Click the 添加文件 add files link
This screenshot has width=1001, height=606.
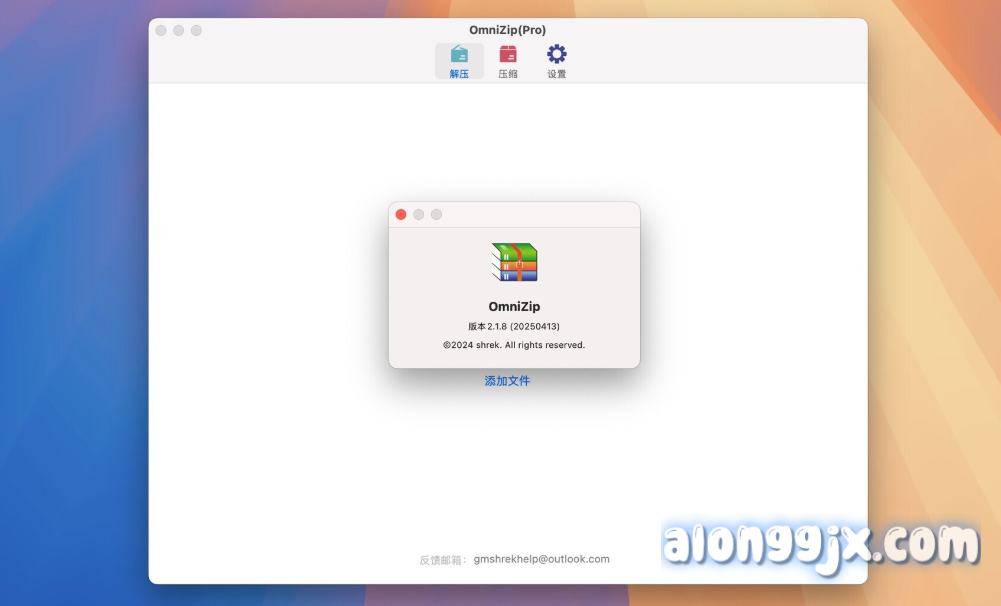tap(507, 381)
